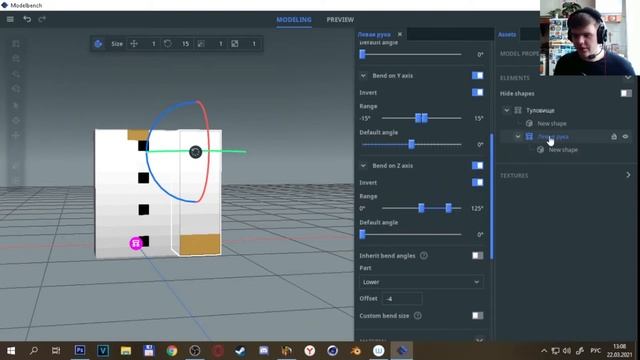640x360 pixels.
Task: Click the scale snap icon
Action: (x=201, y=44)
